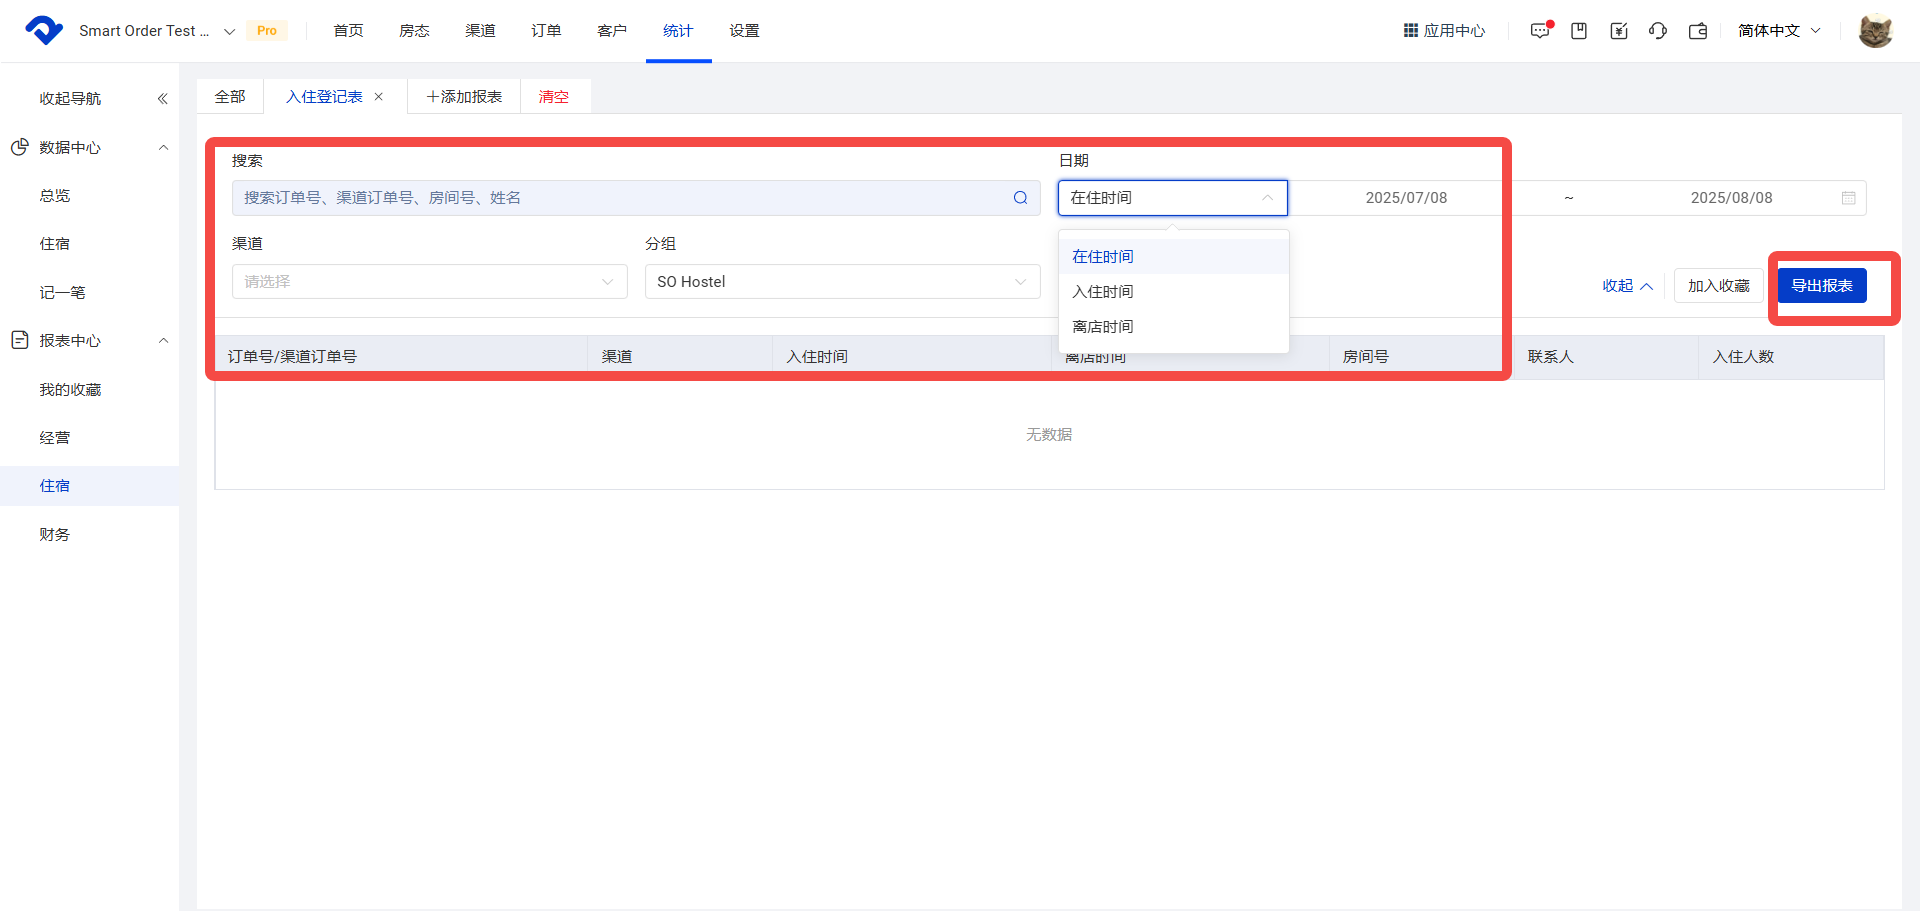
Task: Choose 离店时间 option in dropdown list
Action: 1103,327
